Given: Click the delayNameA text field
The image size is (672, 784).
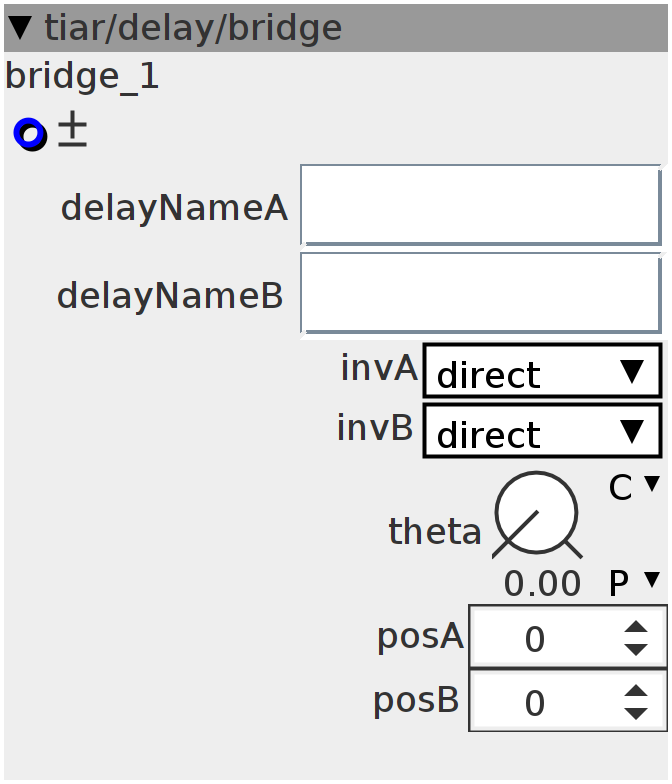Looking at the screenshot, I should coord(480,205).
